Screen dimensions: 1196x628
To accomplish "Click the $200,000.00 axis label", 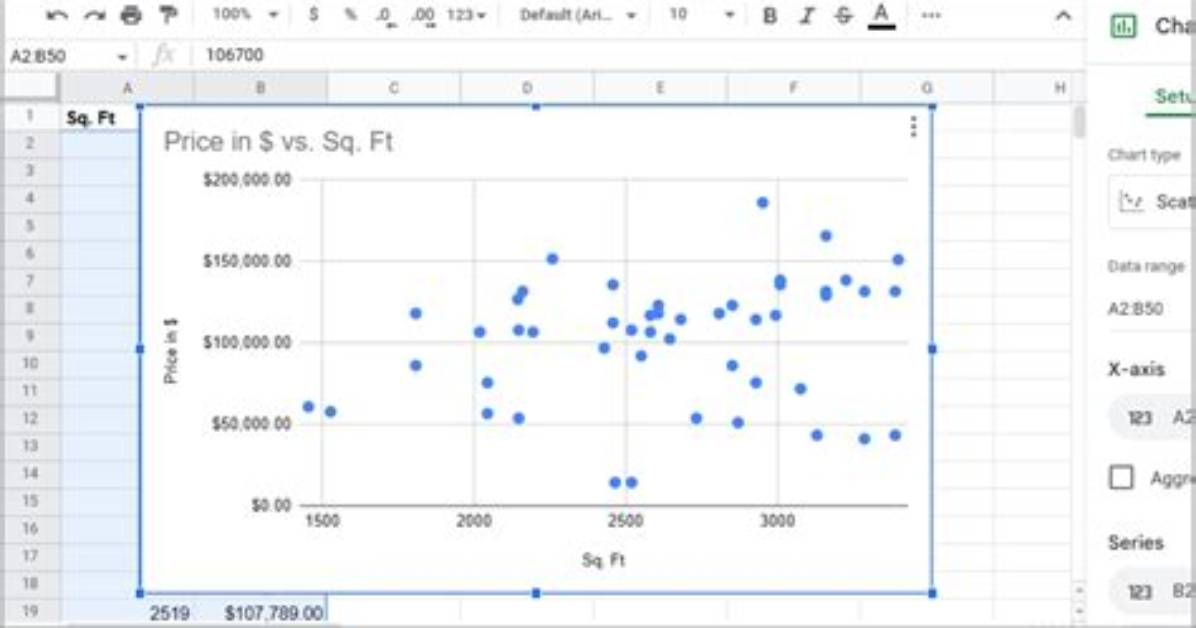I will pyautogui.click(x=246, y=179).
